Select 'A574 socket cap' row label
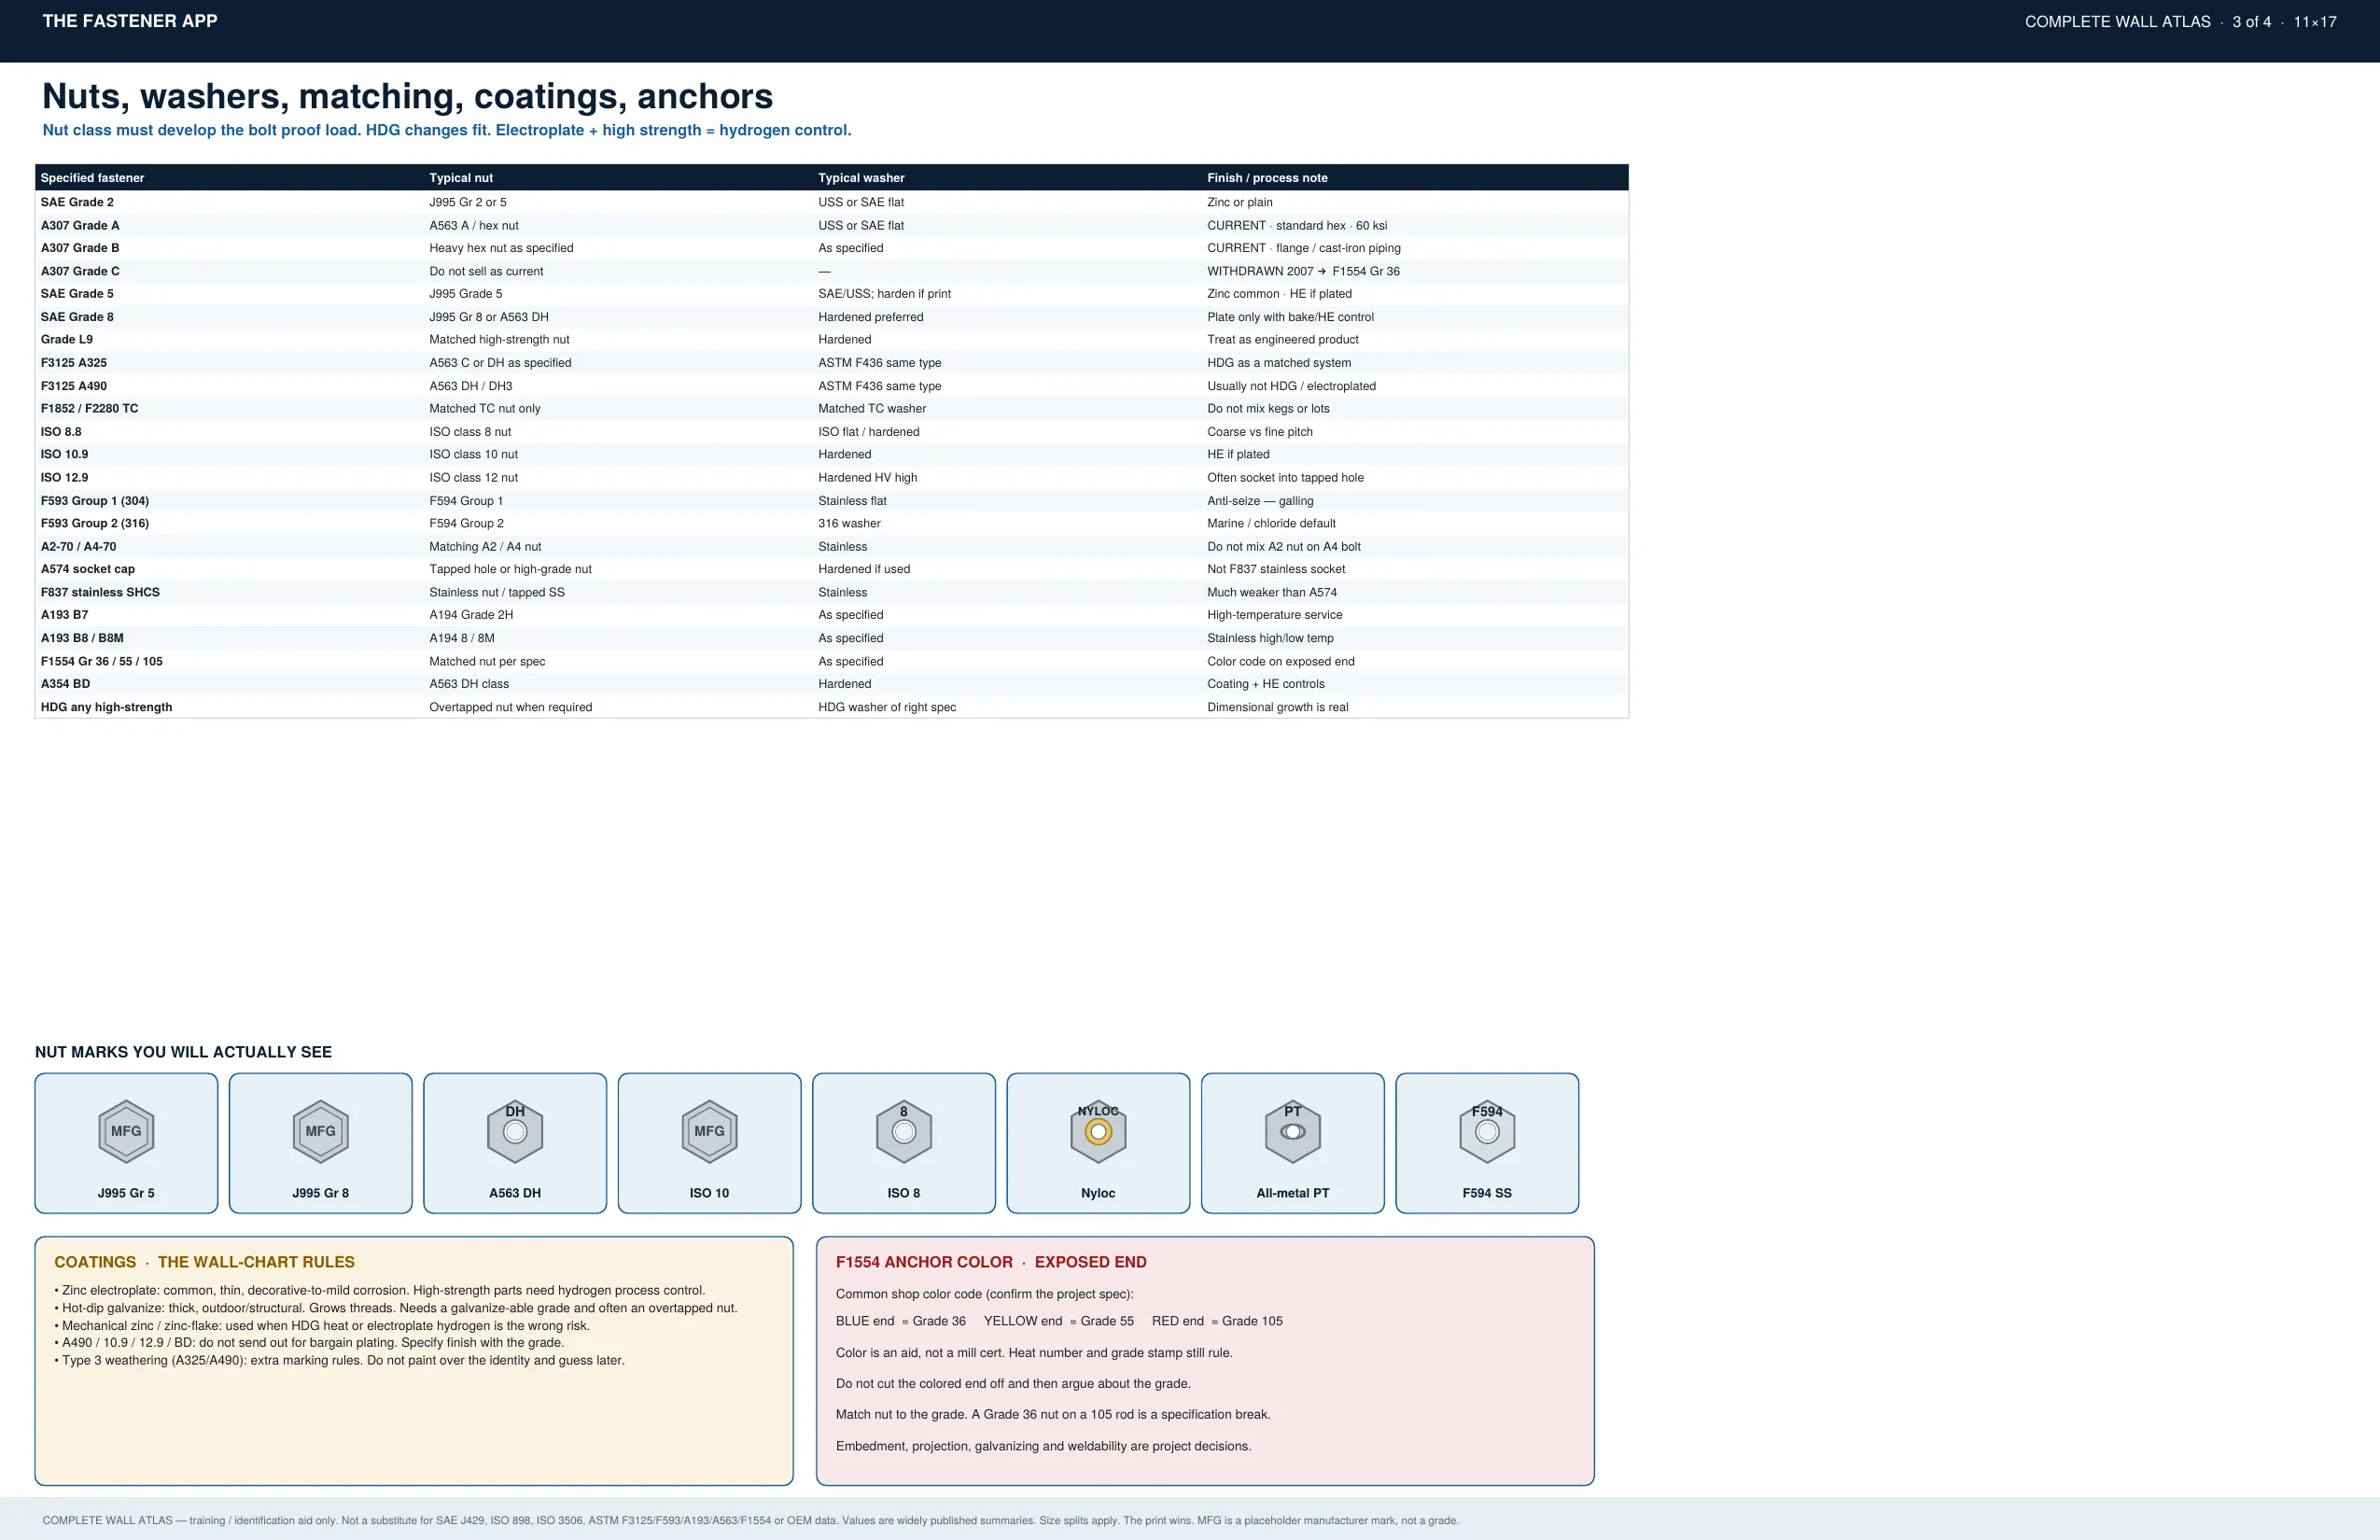Image resolution: width=2380 pixels, height=1540 pixels. click(88, 569)
